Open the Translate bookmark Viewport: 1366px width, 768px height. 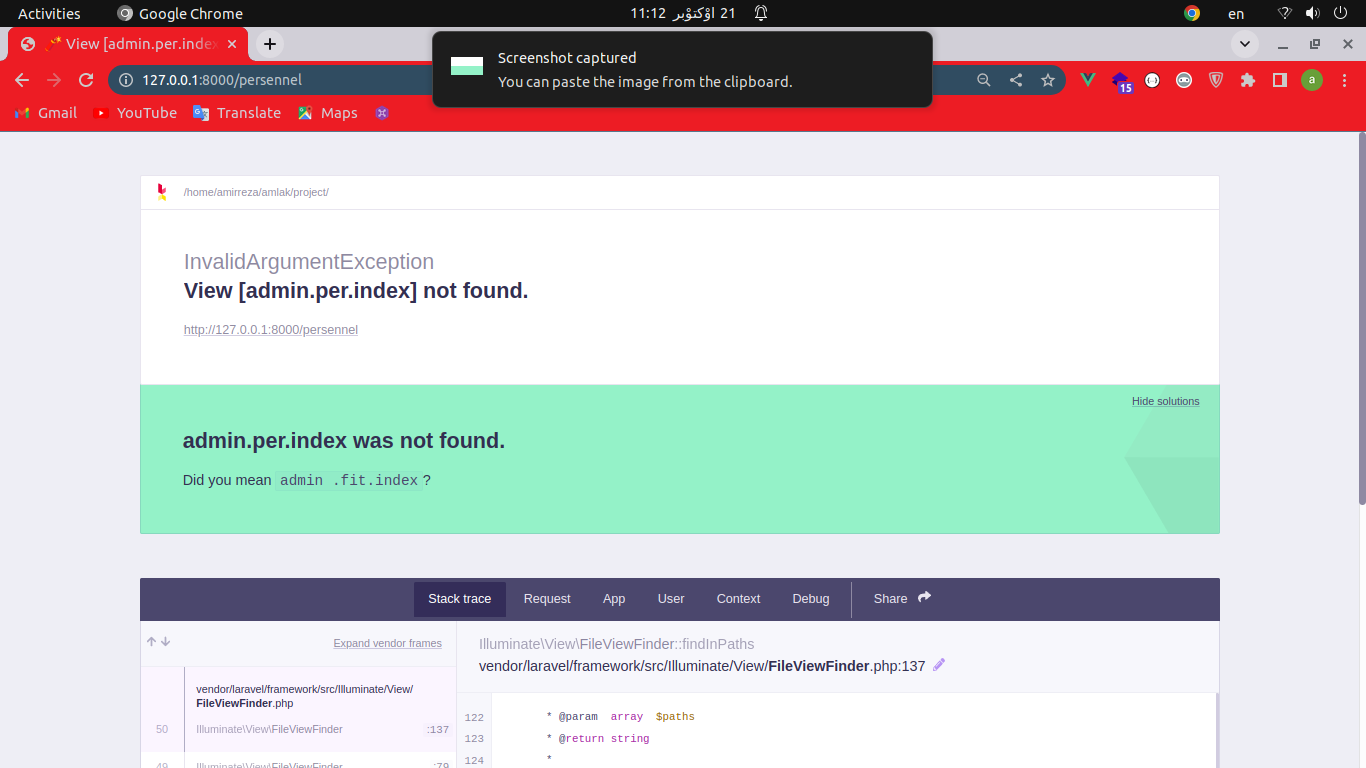pyautogui.click(x=237, y=113)
